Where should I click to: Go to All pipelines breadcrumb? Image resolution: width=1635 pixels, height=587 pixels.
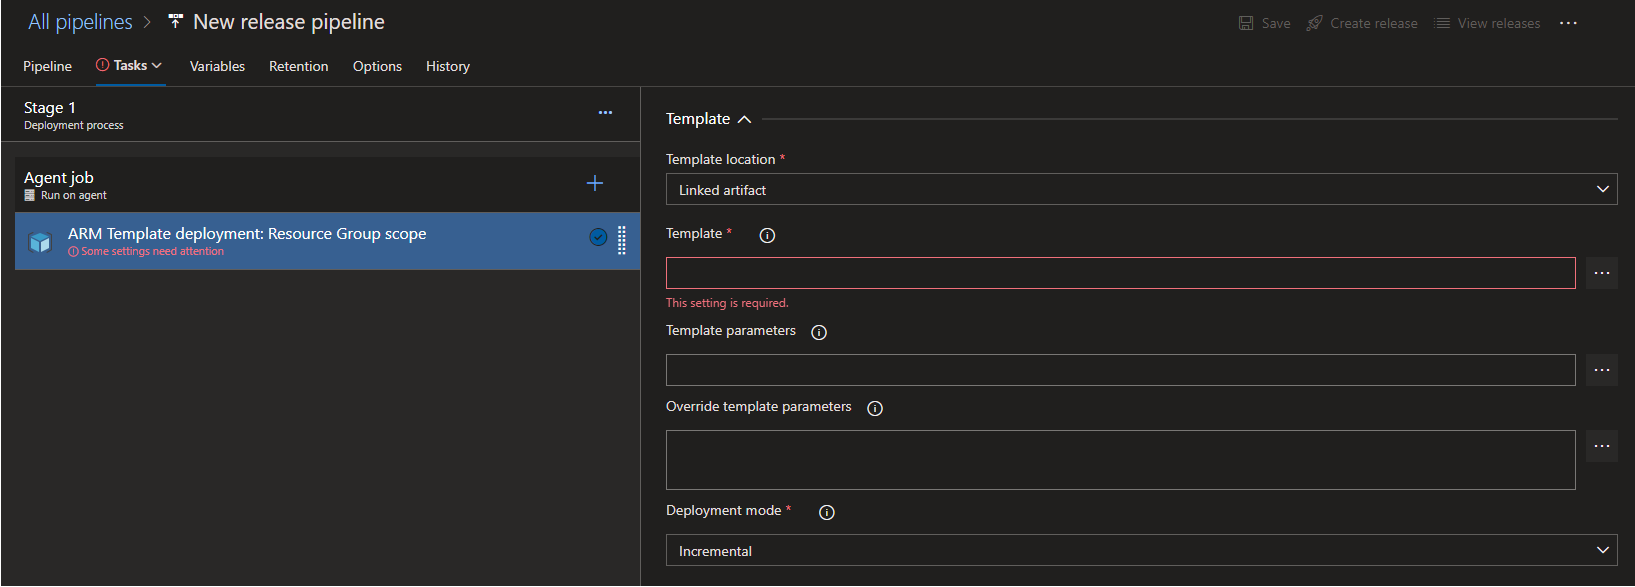point(80,22)
